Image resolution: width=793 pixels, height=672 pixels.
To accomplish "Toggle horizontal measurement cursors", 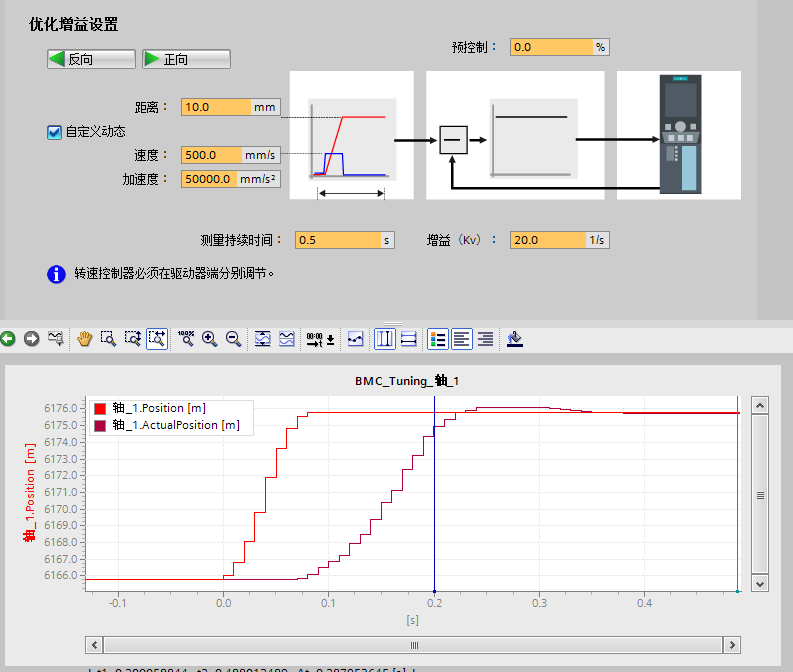I will pos(409,338).
